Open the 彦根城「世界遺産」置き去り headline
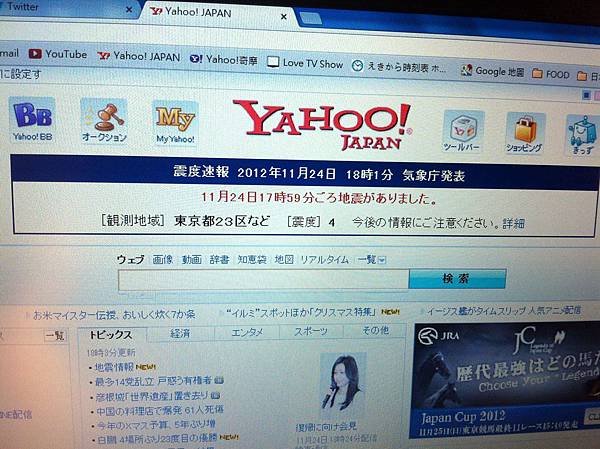The width and height of the screenshot is (600, 449). [x=152, y=395]
